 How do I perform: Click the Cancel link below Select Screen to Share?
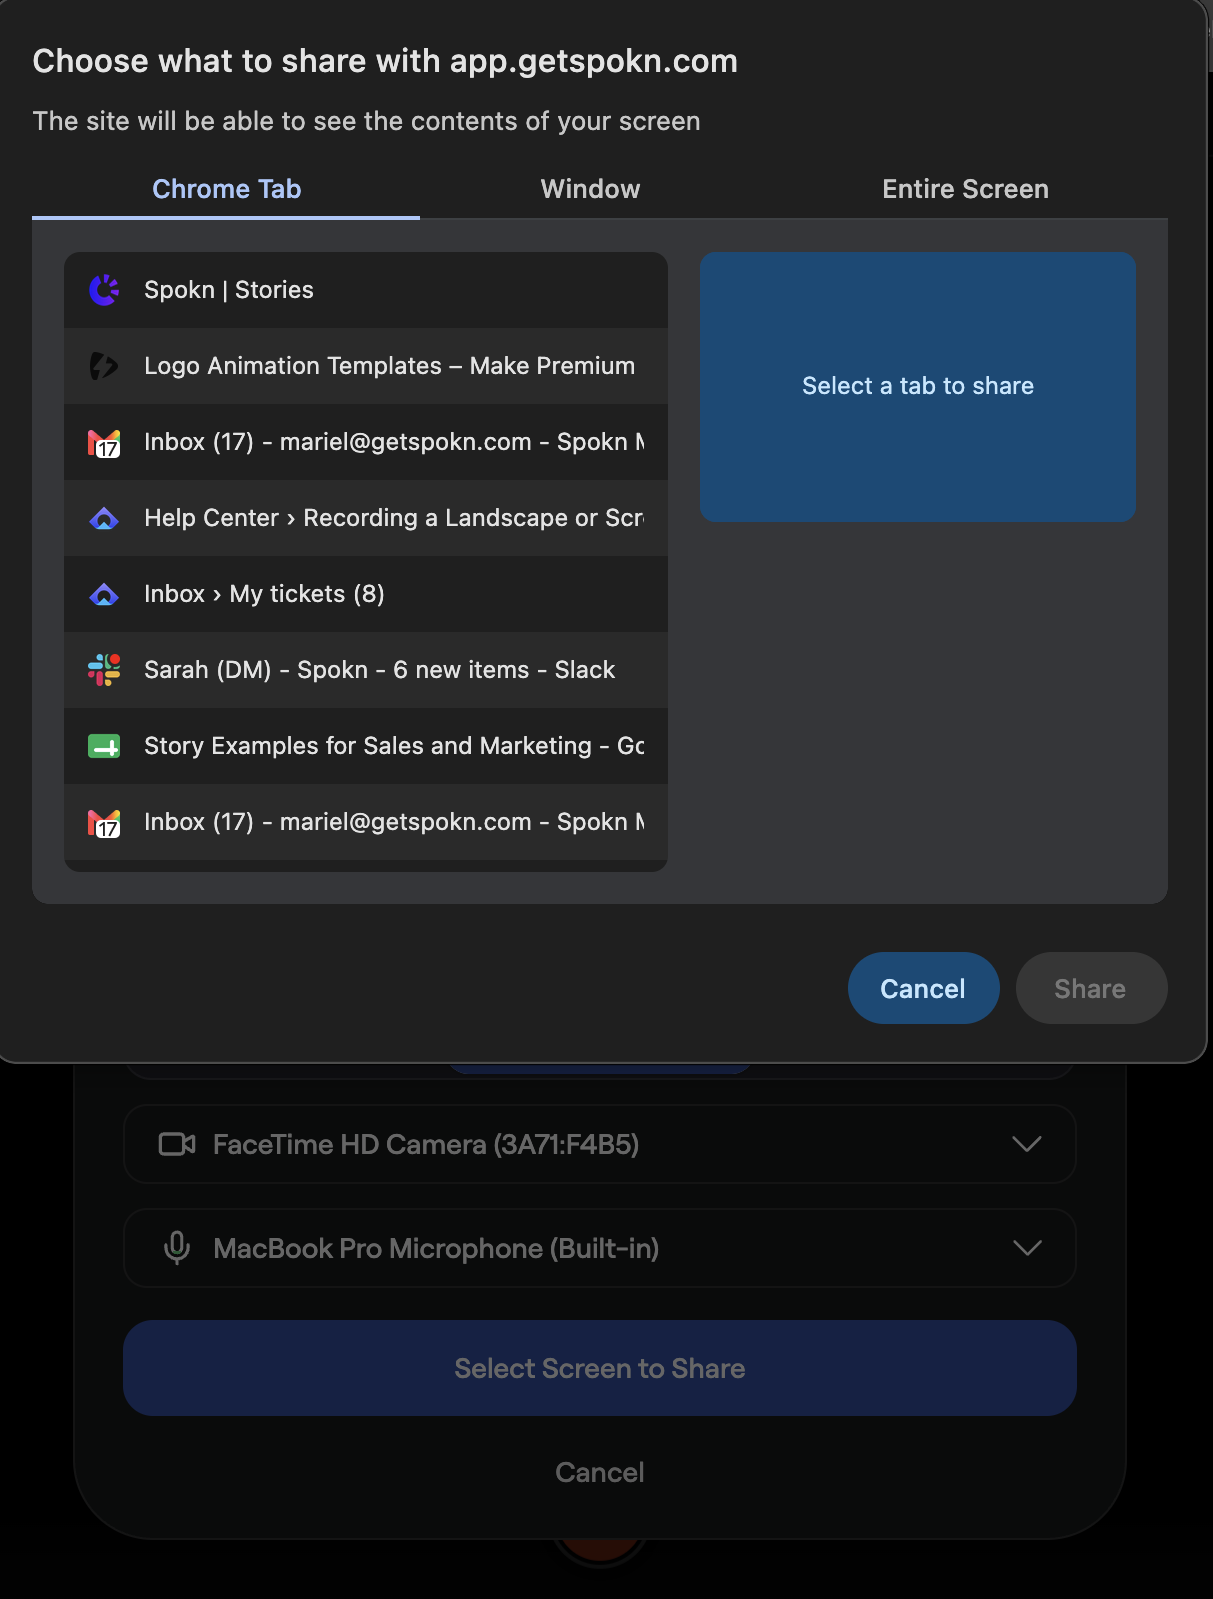600,1472
